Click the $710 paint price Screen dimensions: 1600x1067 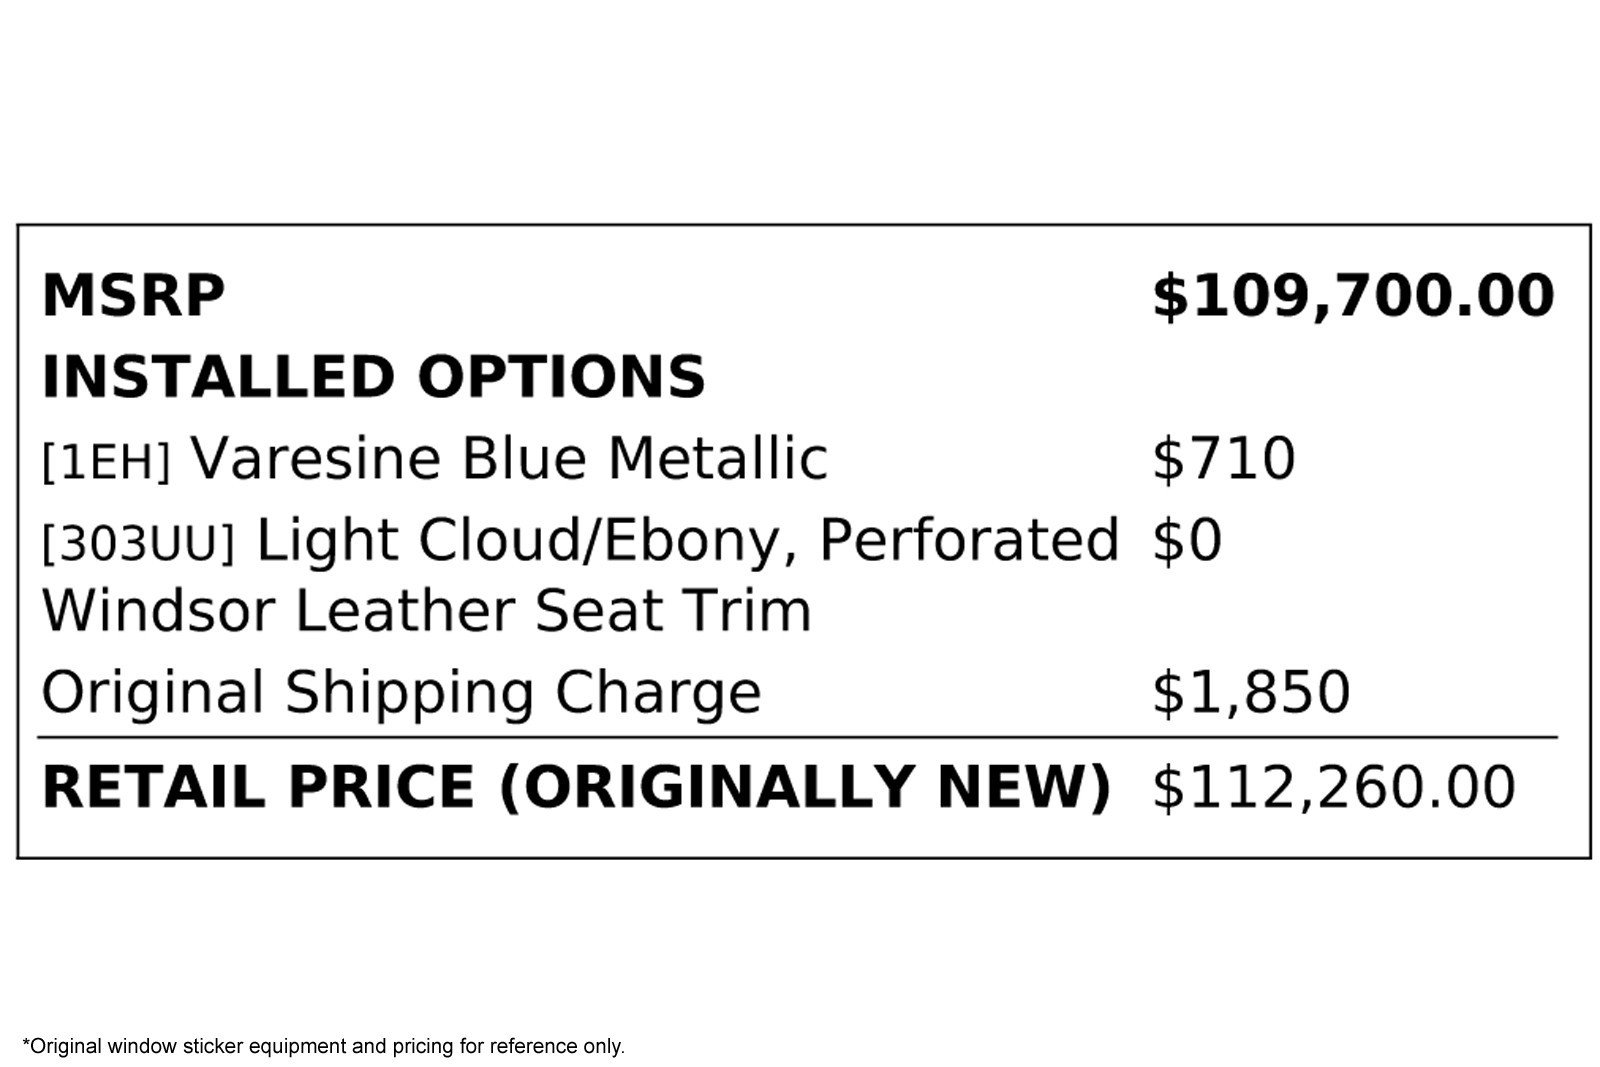pos(1223,459)
